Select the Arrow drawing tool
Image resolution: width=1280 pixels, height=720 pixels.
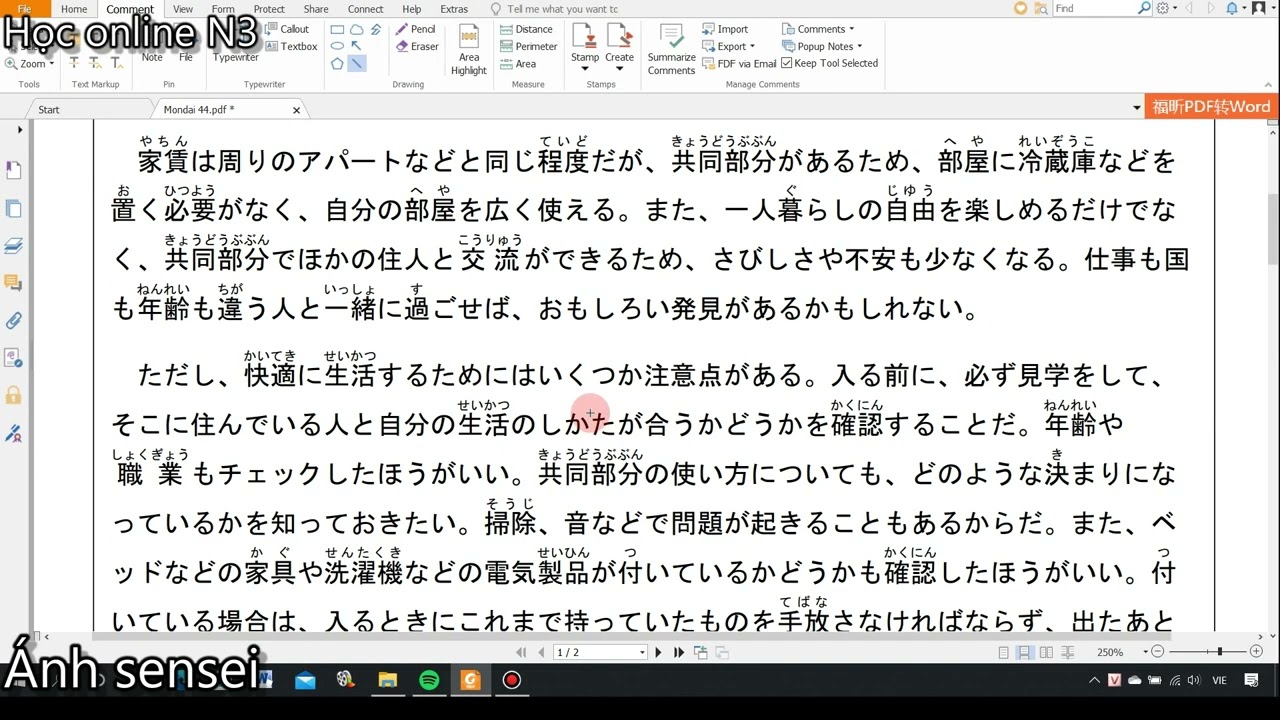coord(356,46)
